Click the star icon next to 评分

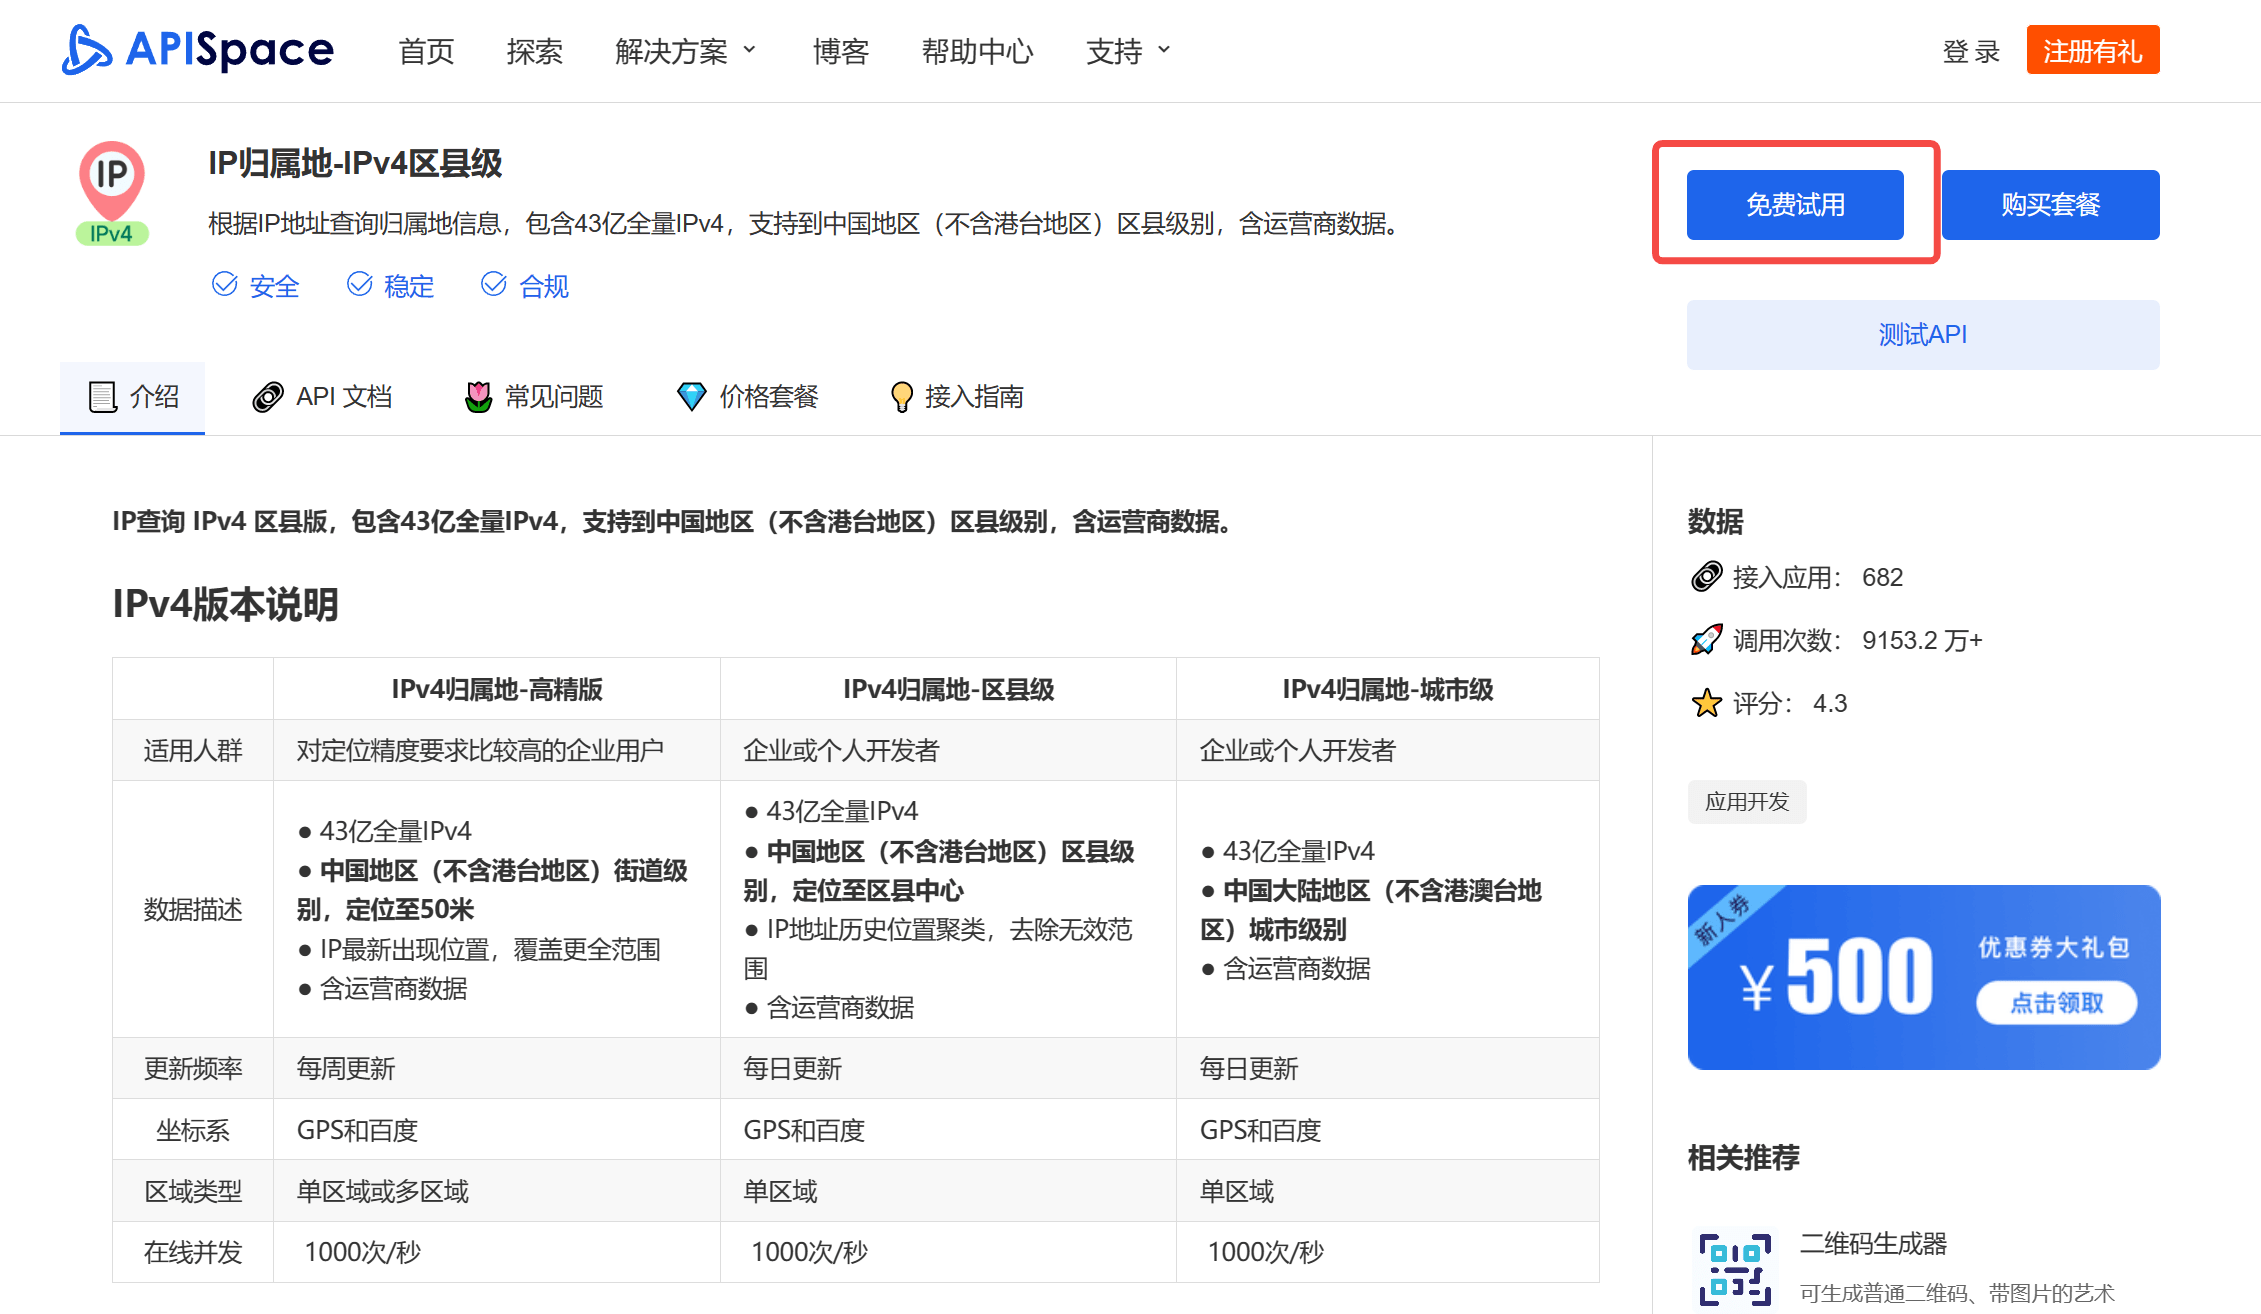point(1706,703)
